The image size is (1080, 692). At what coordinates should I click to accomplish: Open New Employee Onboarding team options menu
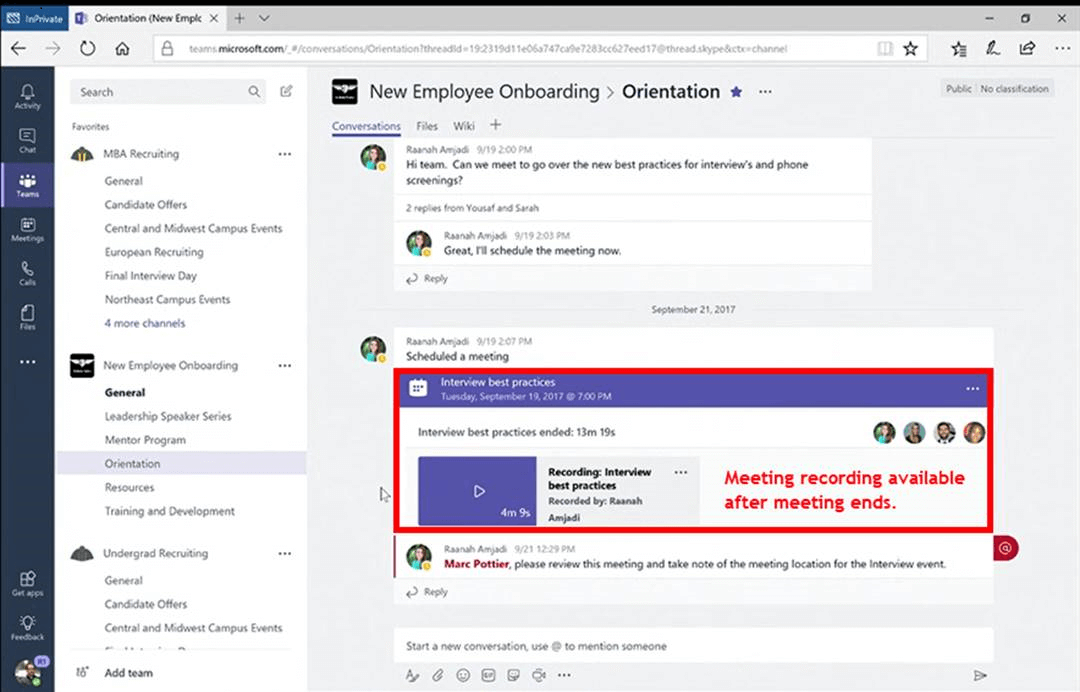(x=284, y=366)
